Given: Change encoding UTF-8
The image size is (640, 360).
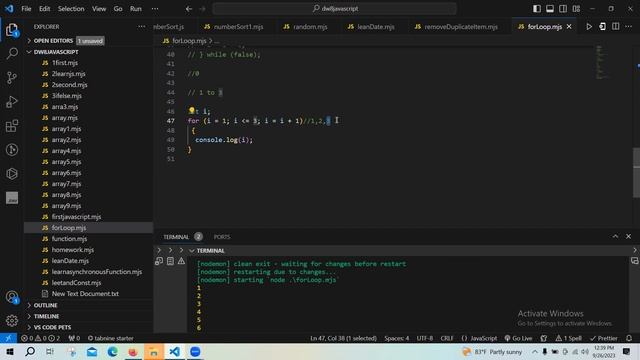Looking at the screenshot, I should pos(424,338).
